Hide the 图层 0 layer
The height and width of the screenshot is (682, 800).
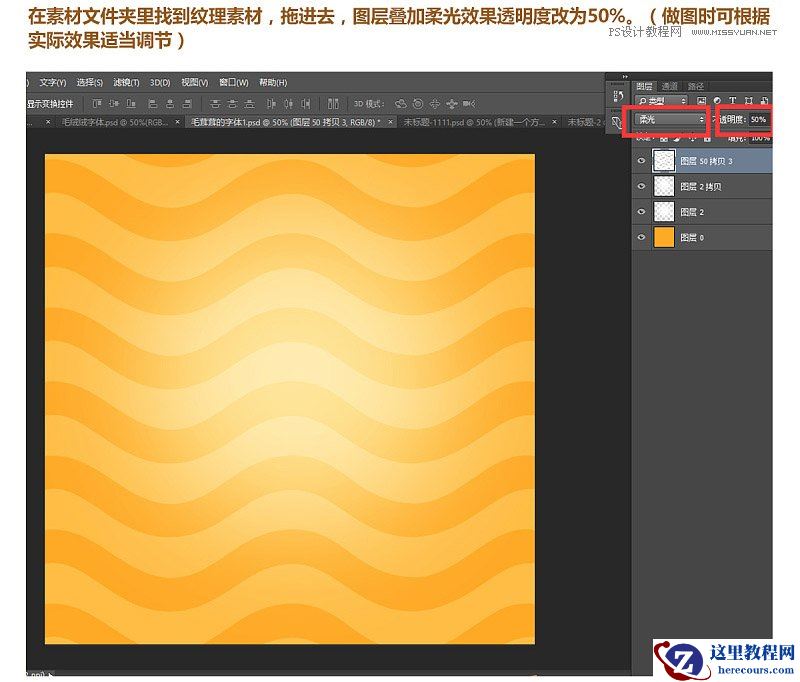(641, 237)
